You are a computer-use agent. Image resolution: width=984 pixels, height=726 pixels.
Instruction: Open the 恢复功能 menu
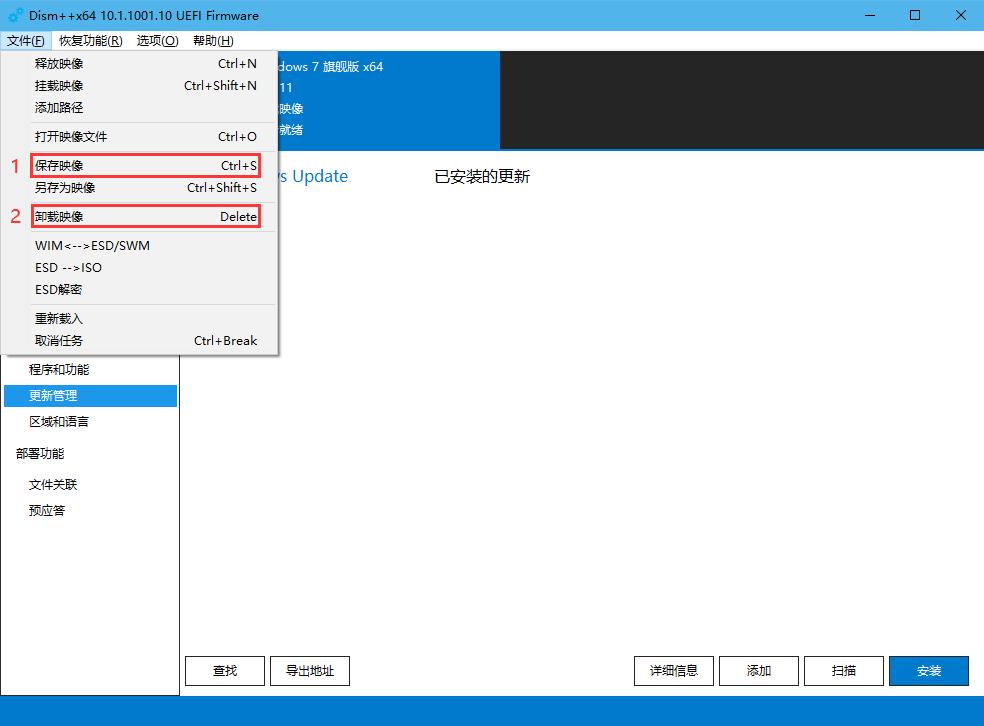pos(90,41)
